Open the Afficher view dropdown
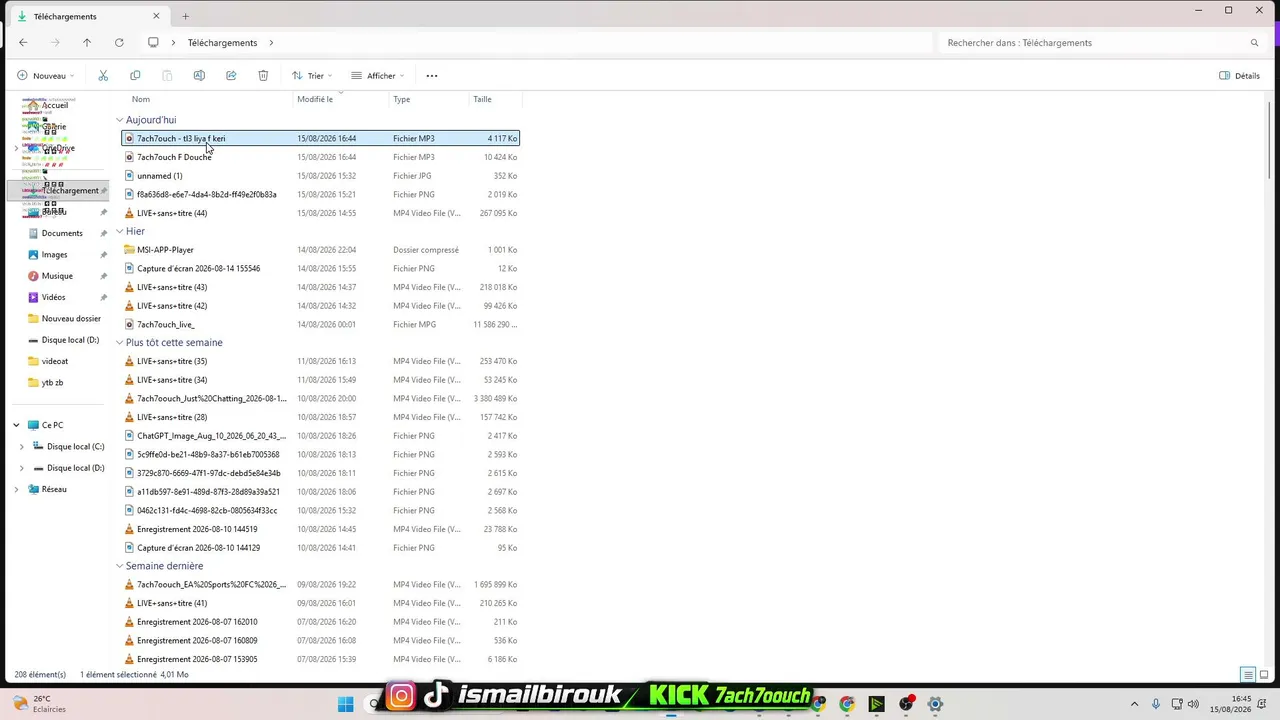 point(378,76)
